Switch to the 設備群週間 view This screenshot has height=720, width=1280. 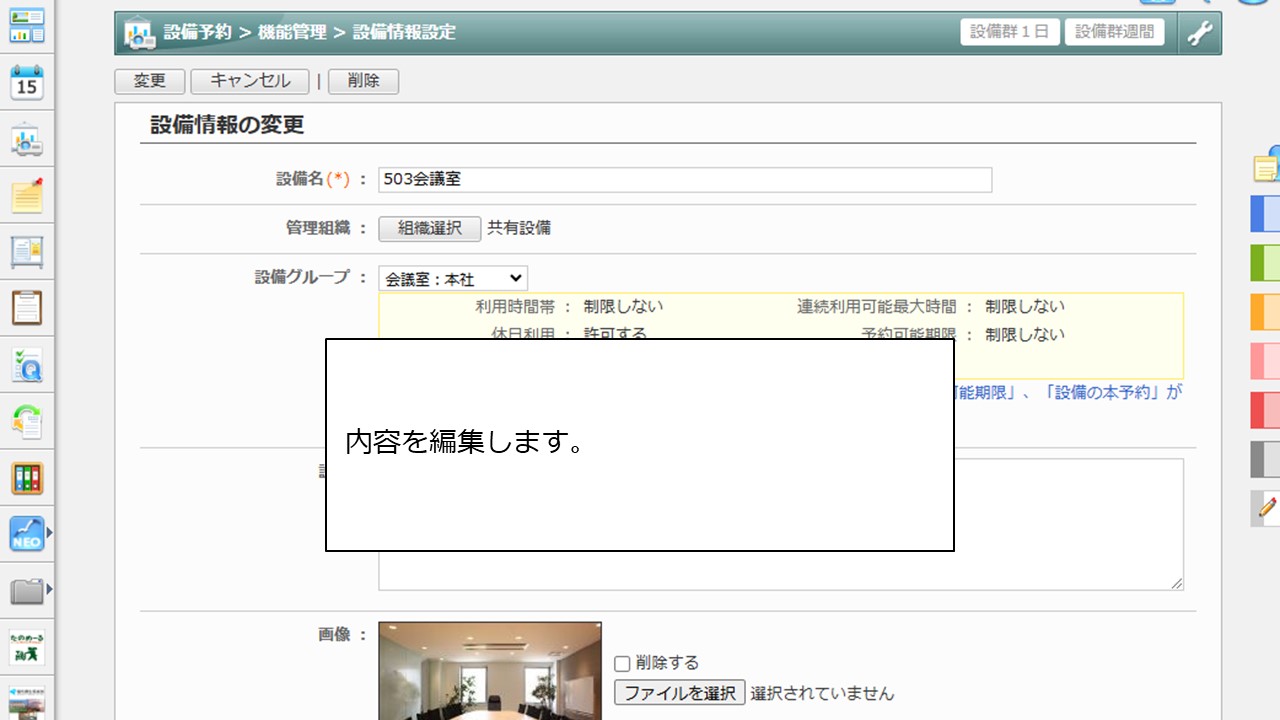pyautogui.click(x=1115, y=32)
